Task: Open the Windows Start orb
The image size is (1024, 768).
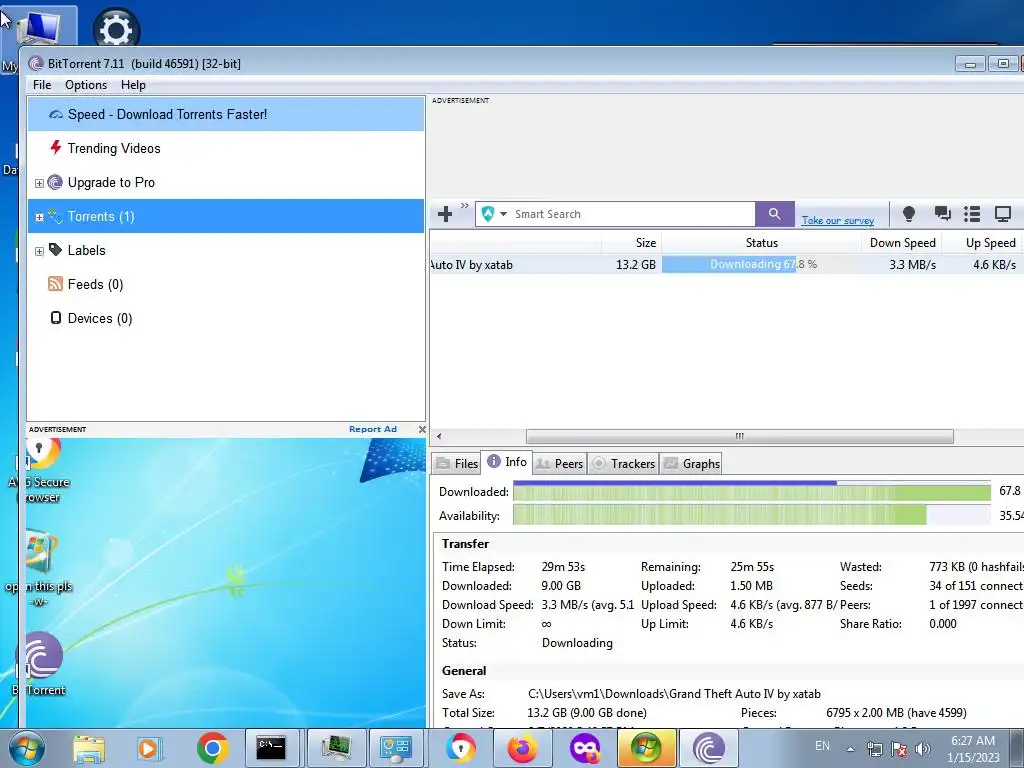Action: click(x=26, y=748)
